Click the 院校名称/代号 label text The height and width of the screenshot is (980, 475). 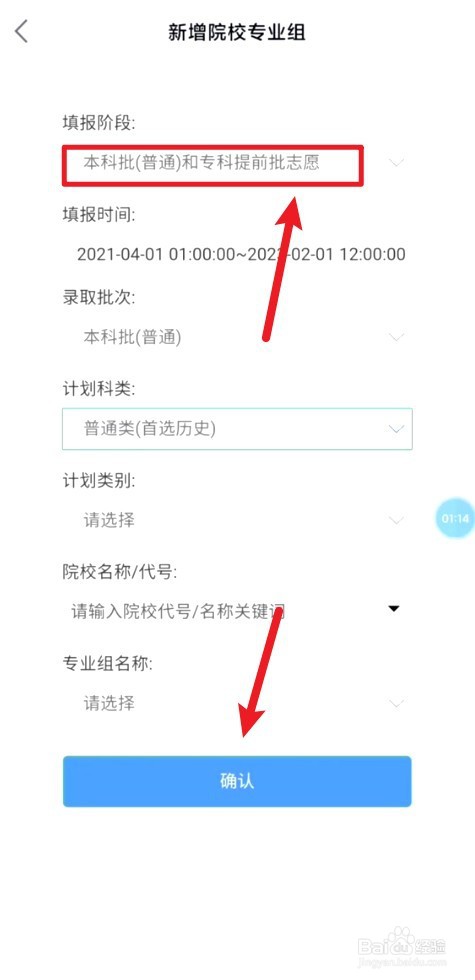tap(119, 571)
